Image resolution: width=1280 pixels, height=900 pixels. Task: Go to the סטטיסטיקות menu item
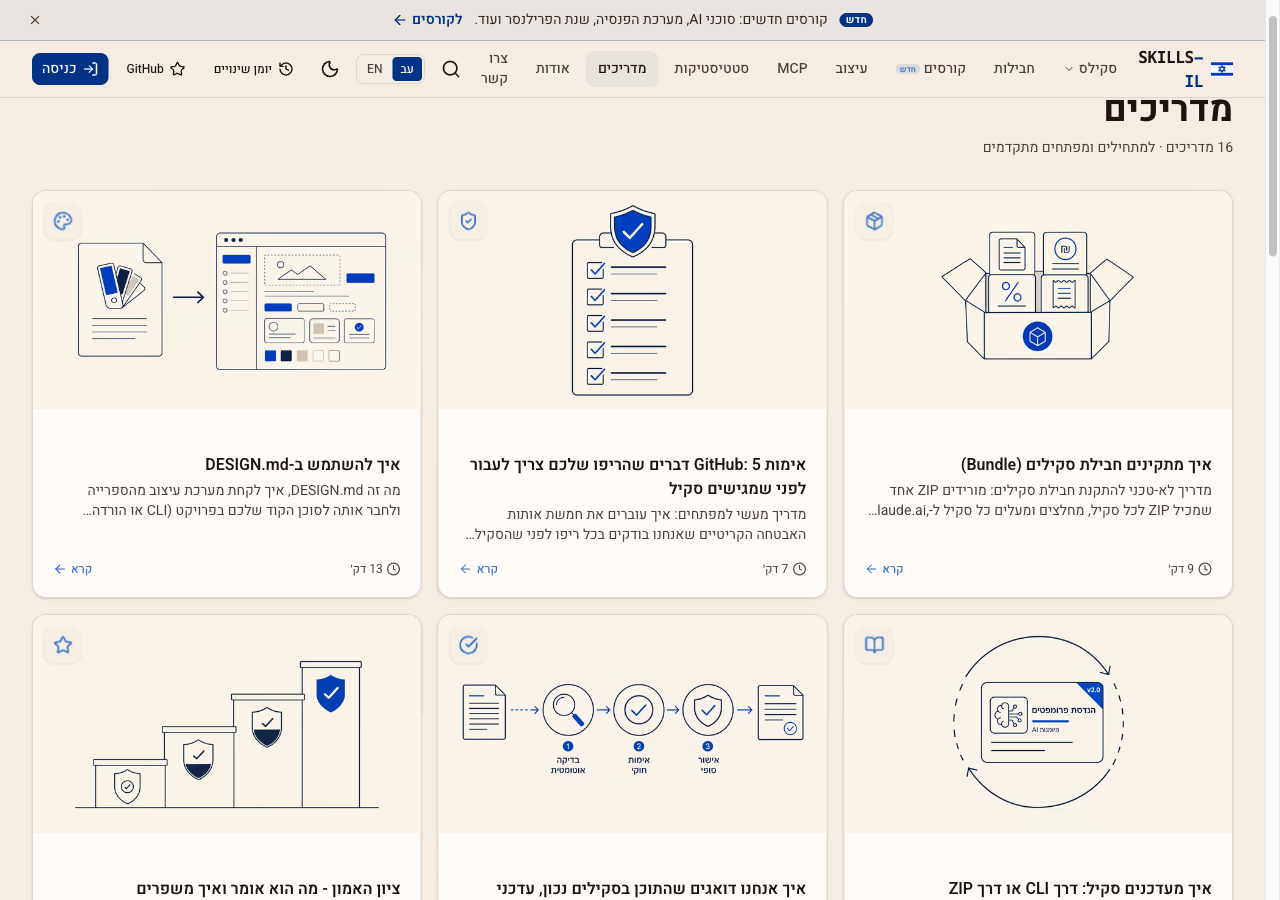pyautogui.click(x=712, y=69)
